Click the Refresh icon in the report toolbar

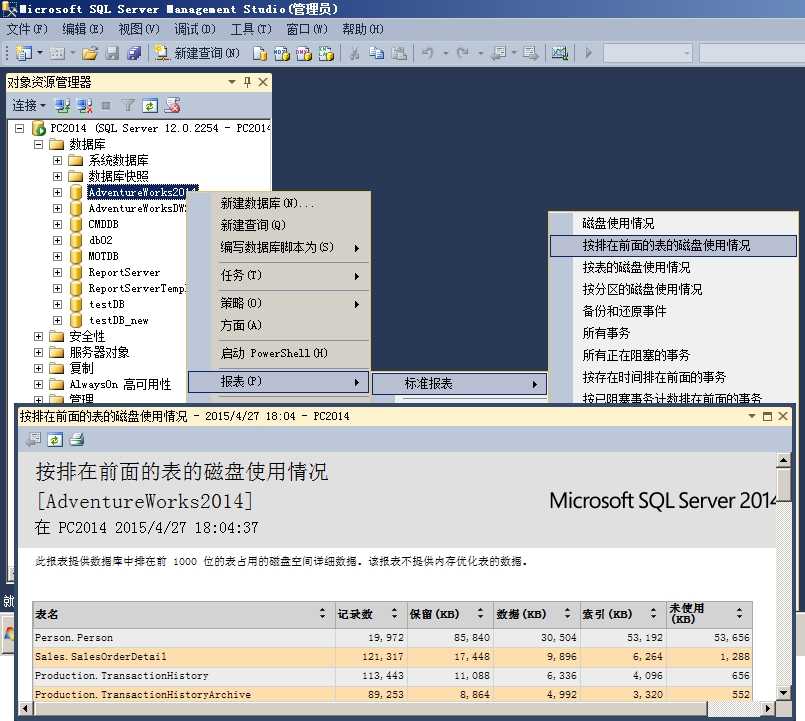click(55, 440)
